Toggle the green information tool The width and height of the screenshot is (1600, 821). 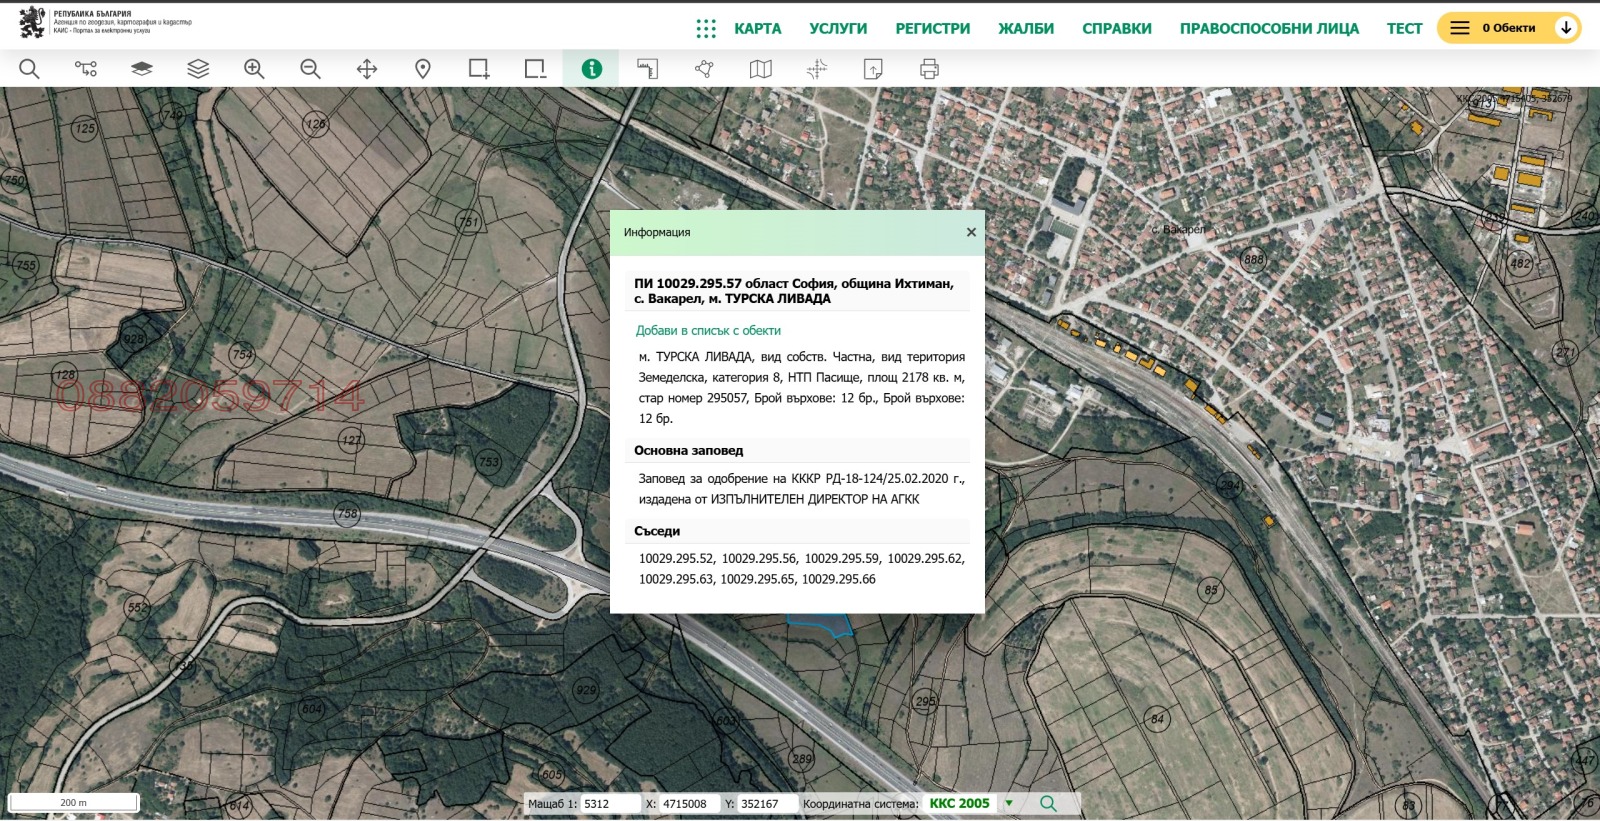click(592, 69)
